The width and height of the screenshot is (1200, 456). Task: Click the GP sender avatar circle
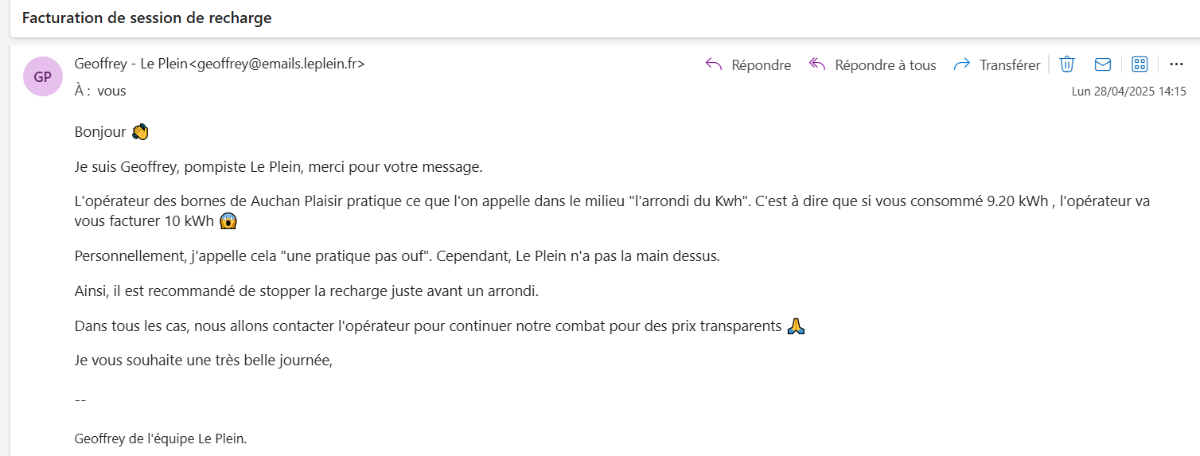[x=43, y=76]
